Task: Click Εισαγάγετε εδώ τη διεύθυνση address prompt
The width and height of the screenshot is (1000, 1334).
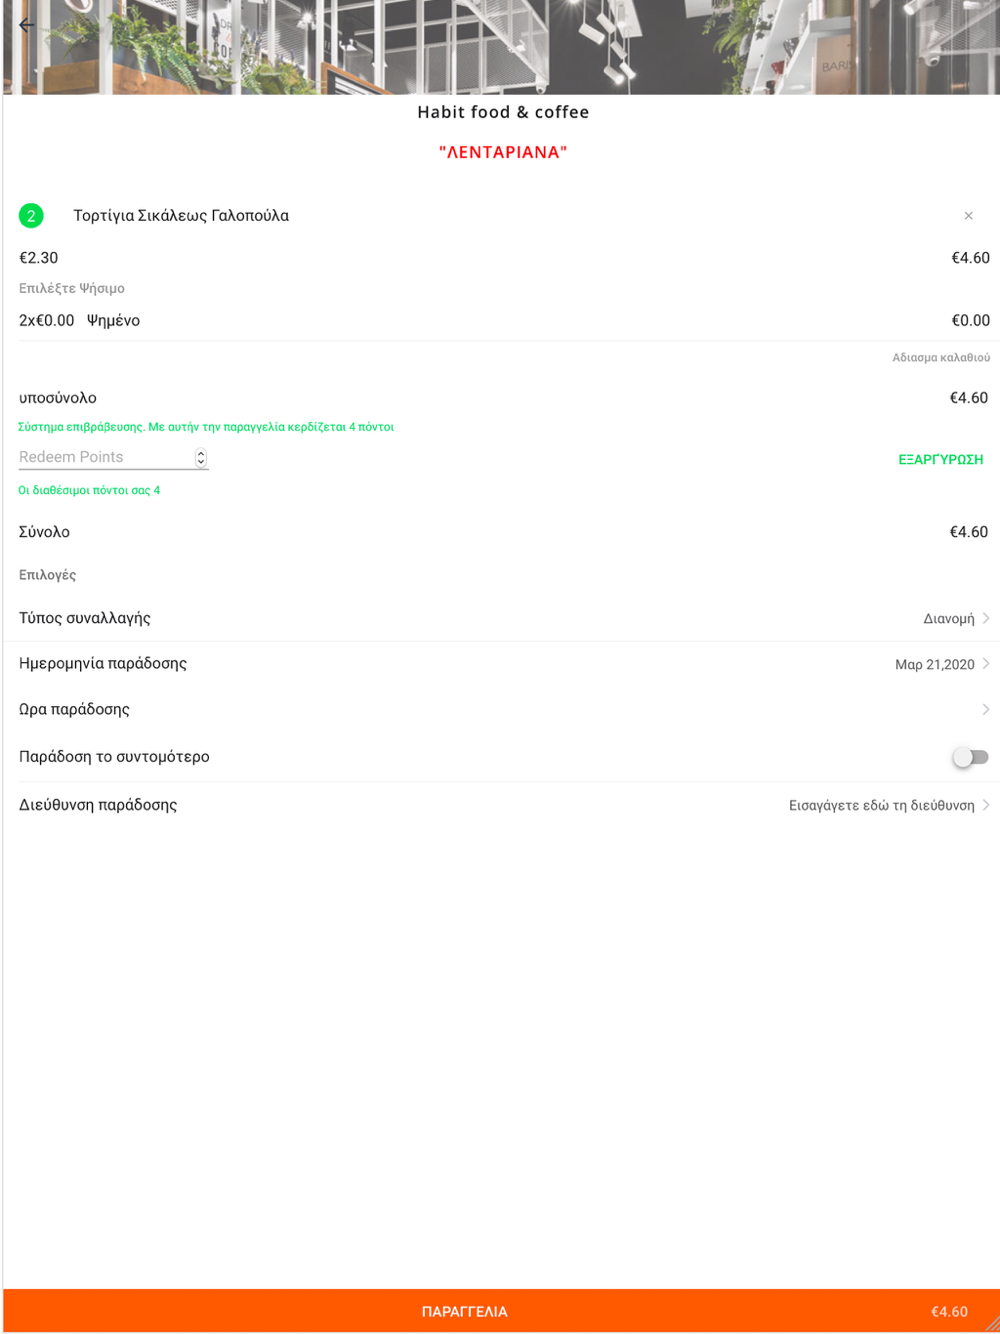Action: pyautogui.click(x=881, y=806)
